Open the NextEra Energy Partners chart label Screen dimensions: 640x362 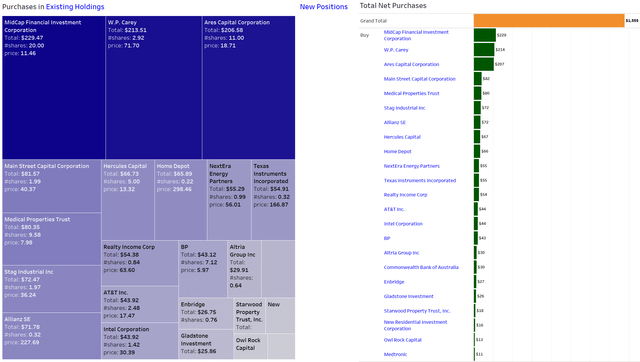tap(411, 166)
